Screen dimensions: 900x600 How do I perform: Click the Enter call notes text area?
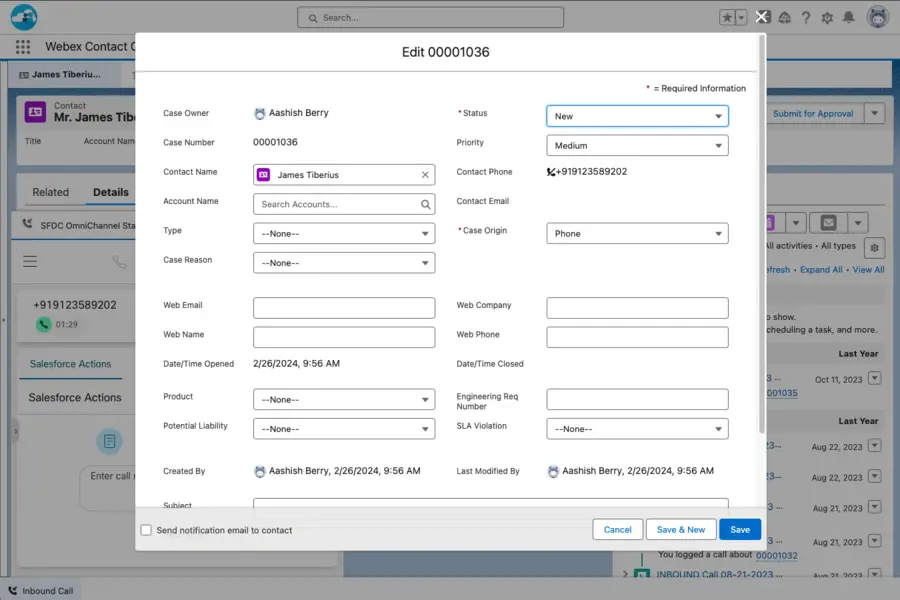[109, 487]
